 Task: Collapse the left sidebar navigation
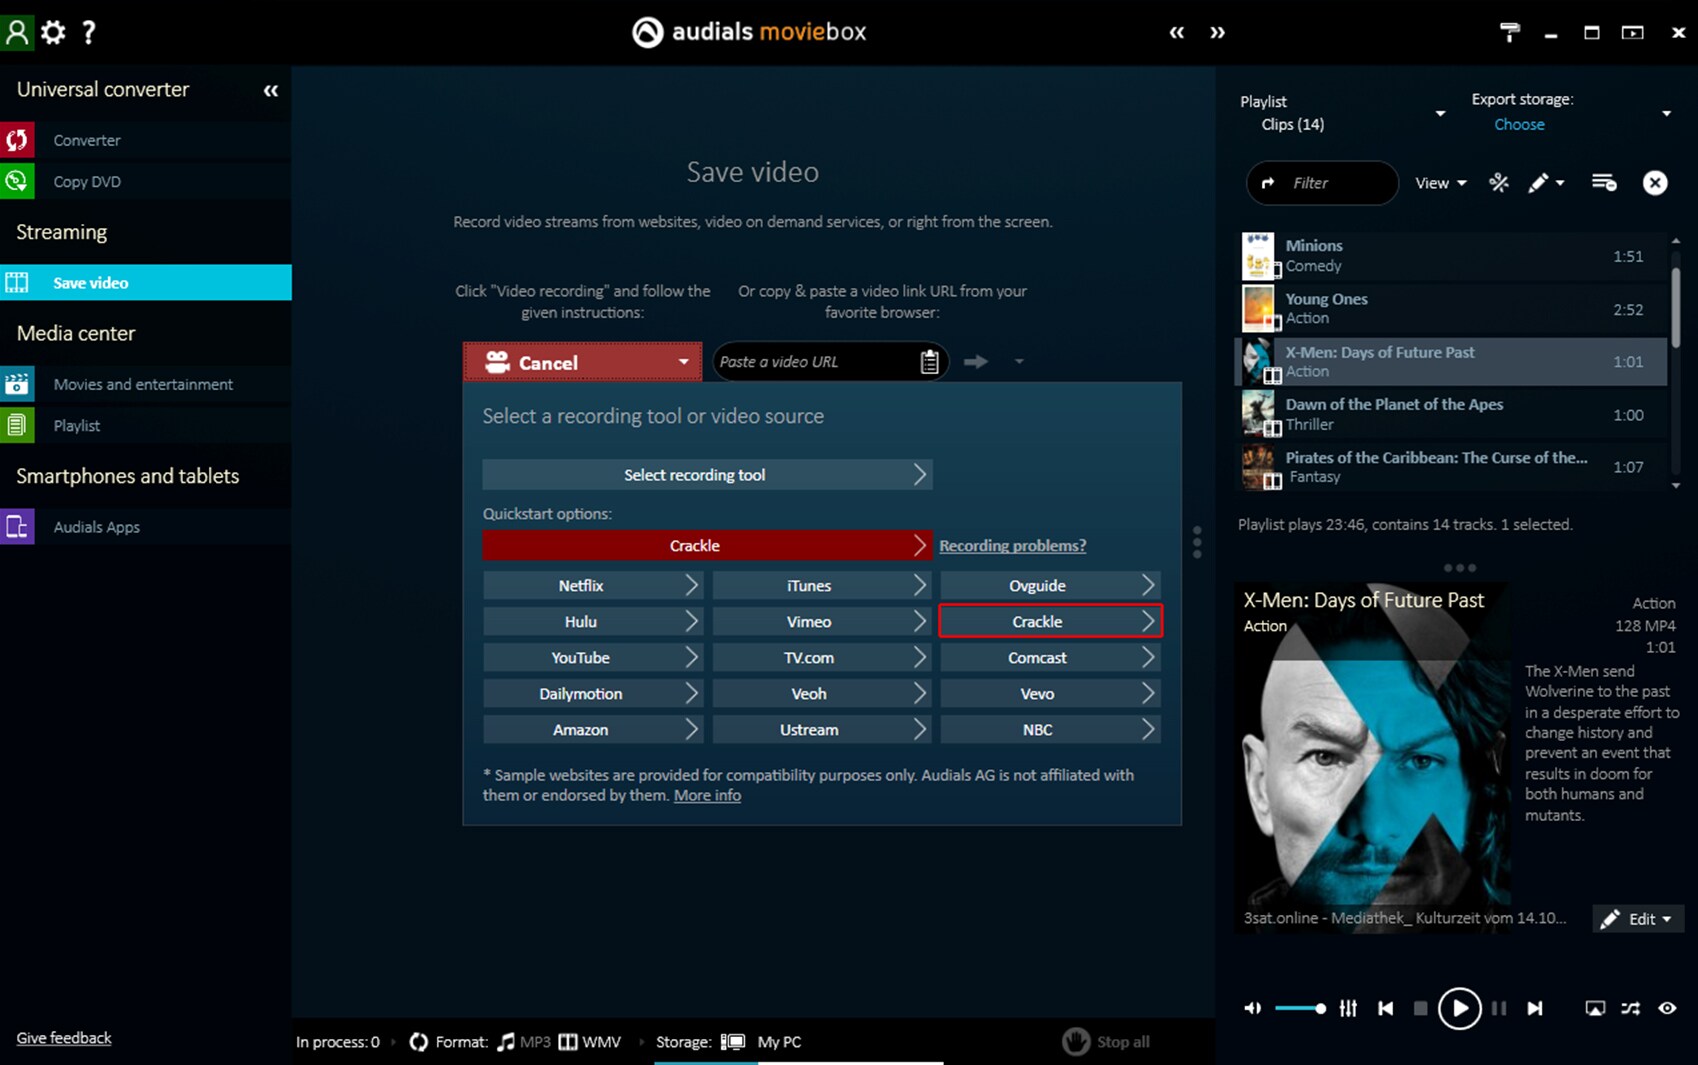[x=270, y=90]
